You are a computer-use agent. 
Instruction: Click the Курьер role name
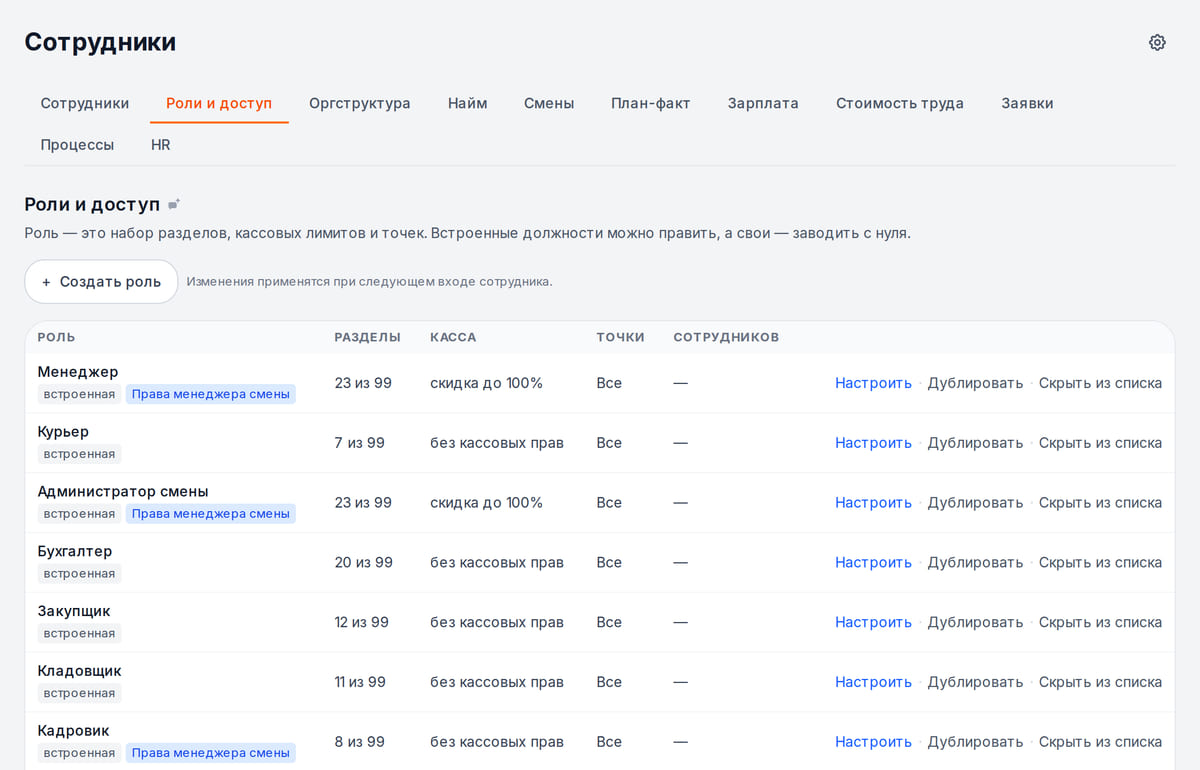coord(63,432)
